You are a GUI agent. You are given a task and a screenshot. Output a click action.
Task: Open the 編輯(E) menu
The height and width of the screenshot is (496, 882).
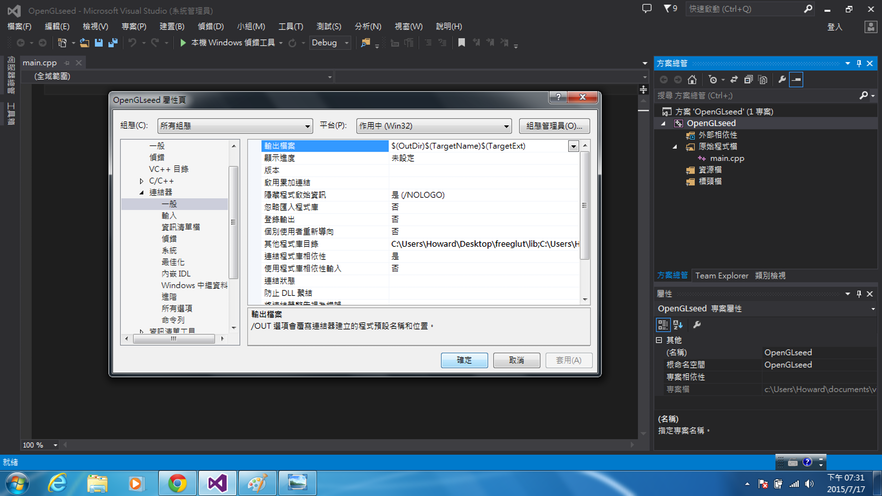(x=57, y=26)
